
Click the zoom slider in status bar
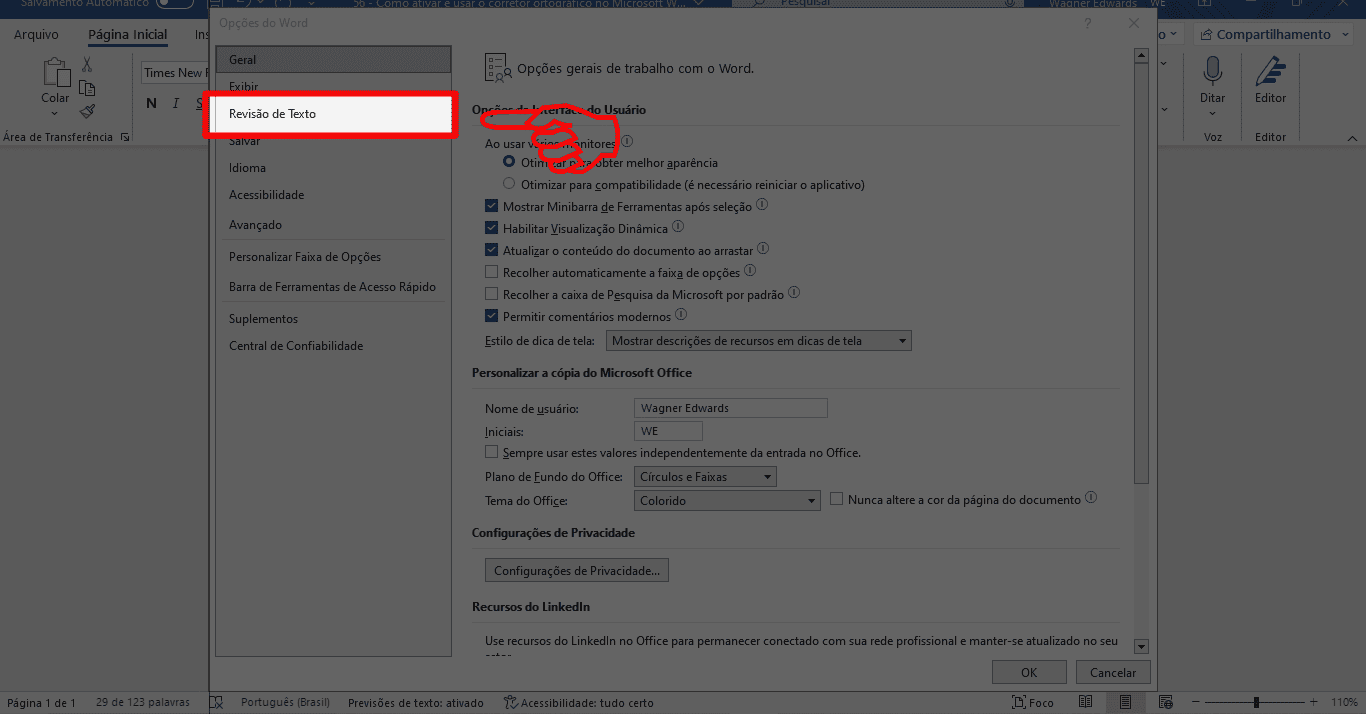pos(1256,703)
